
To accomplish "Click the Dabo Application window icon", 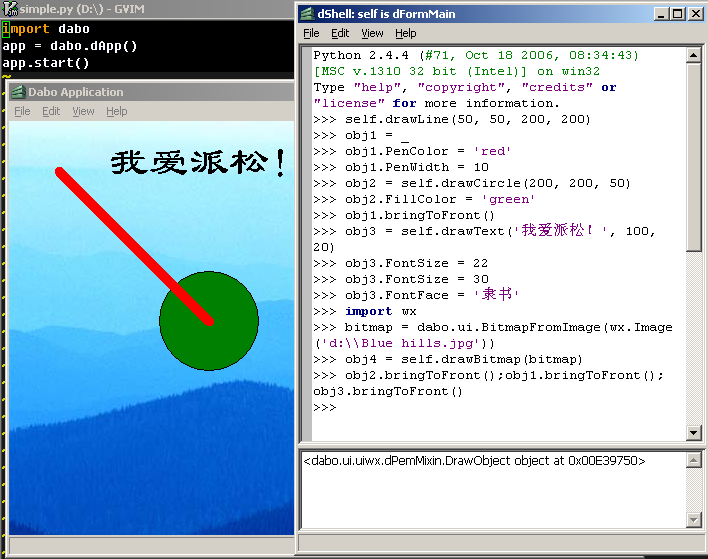I will click(18, 92).
